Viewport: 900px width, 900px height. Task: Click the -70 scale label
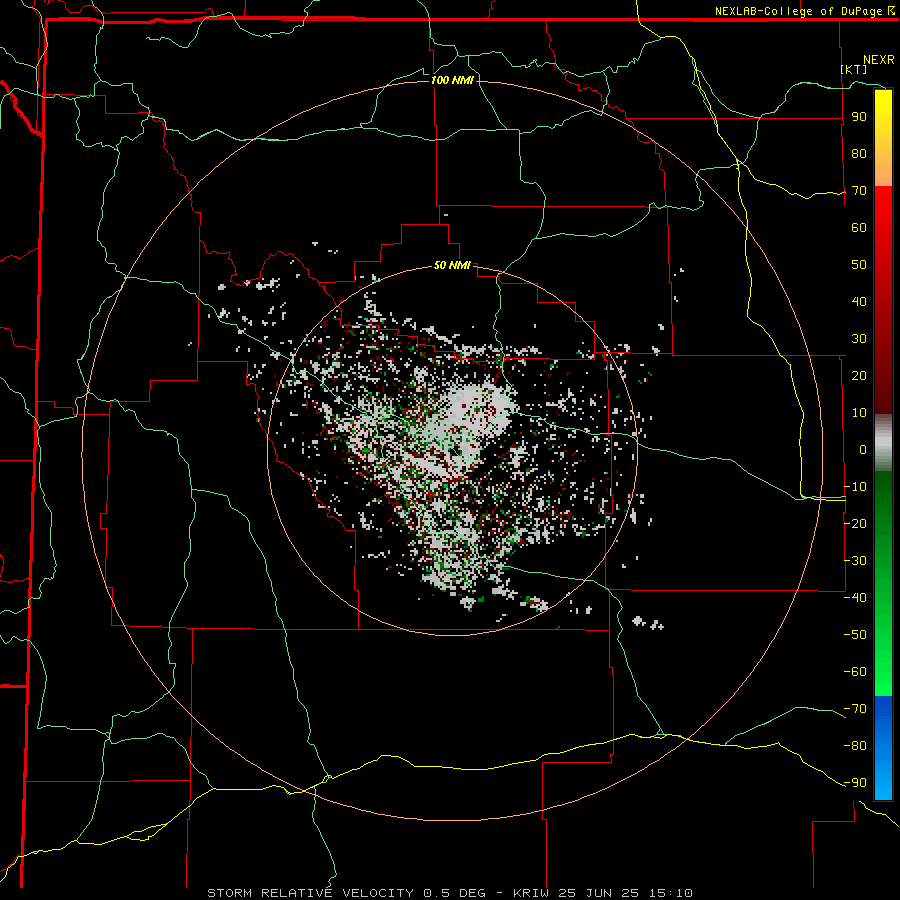(855, 708)
